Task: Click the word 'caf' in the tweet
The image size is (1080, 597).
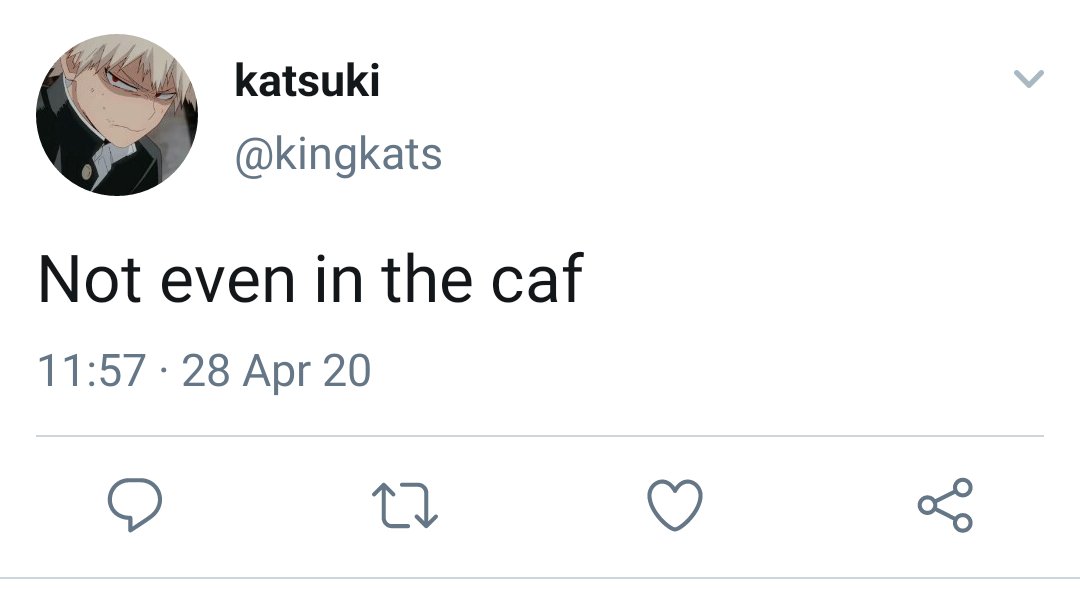Action: [x=537, y=279]
